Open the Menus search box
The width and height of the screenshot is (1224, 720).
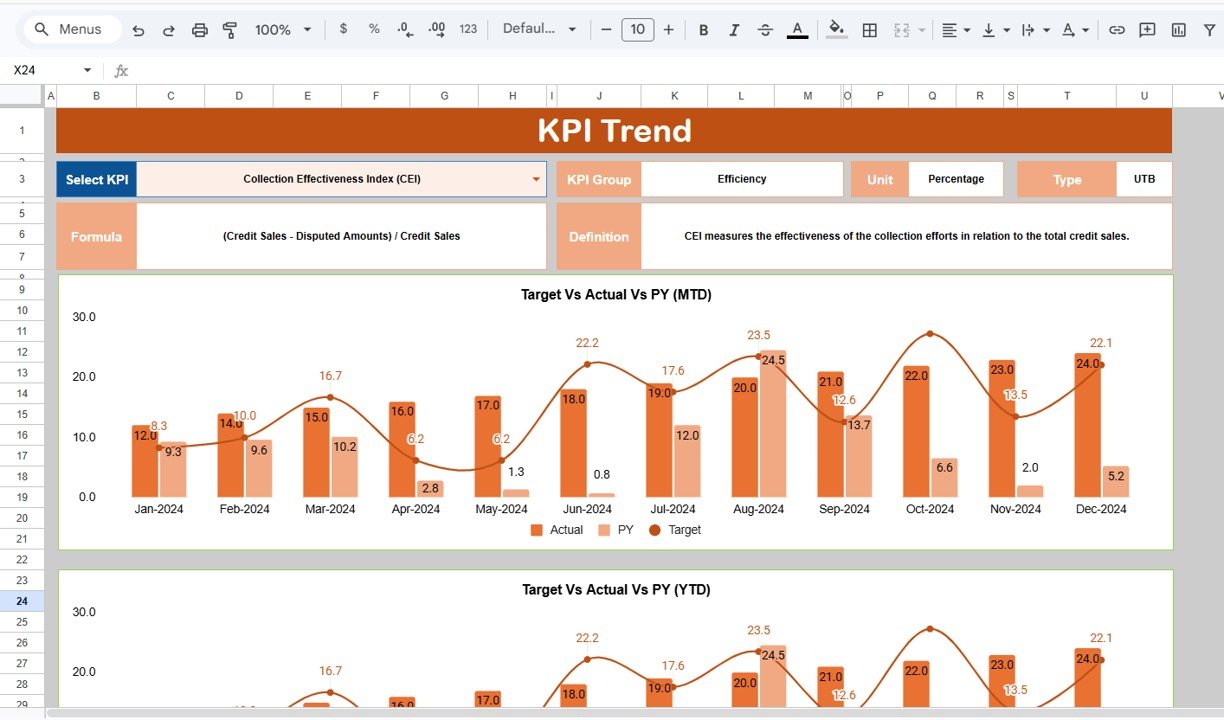click(70, 29)
